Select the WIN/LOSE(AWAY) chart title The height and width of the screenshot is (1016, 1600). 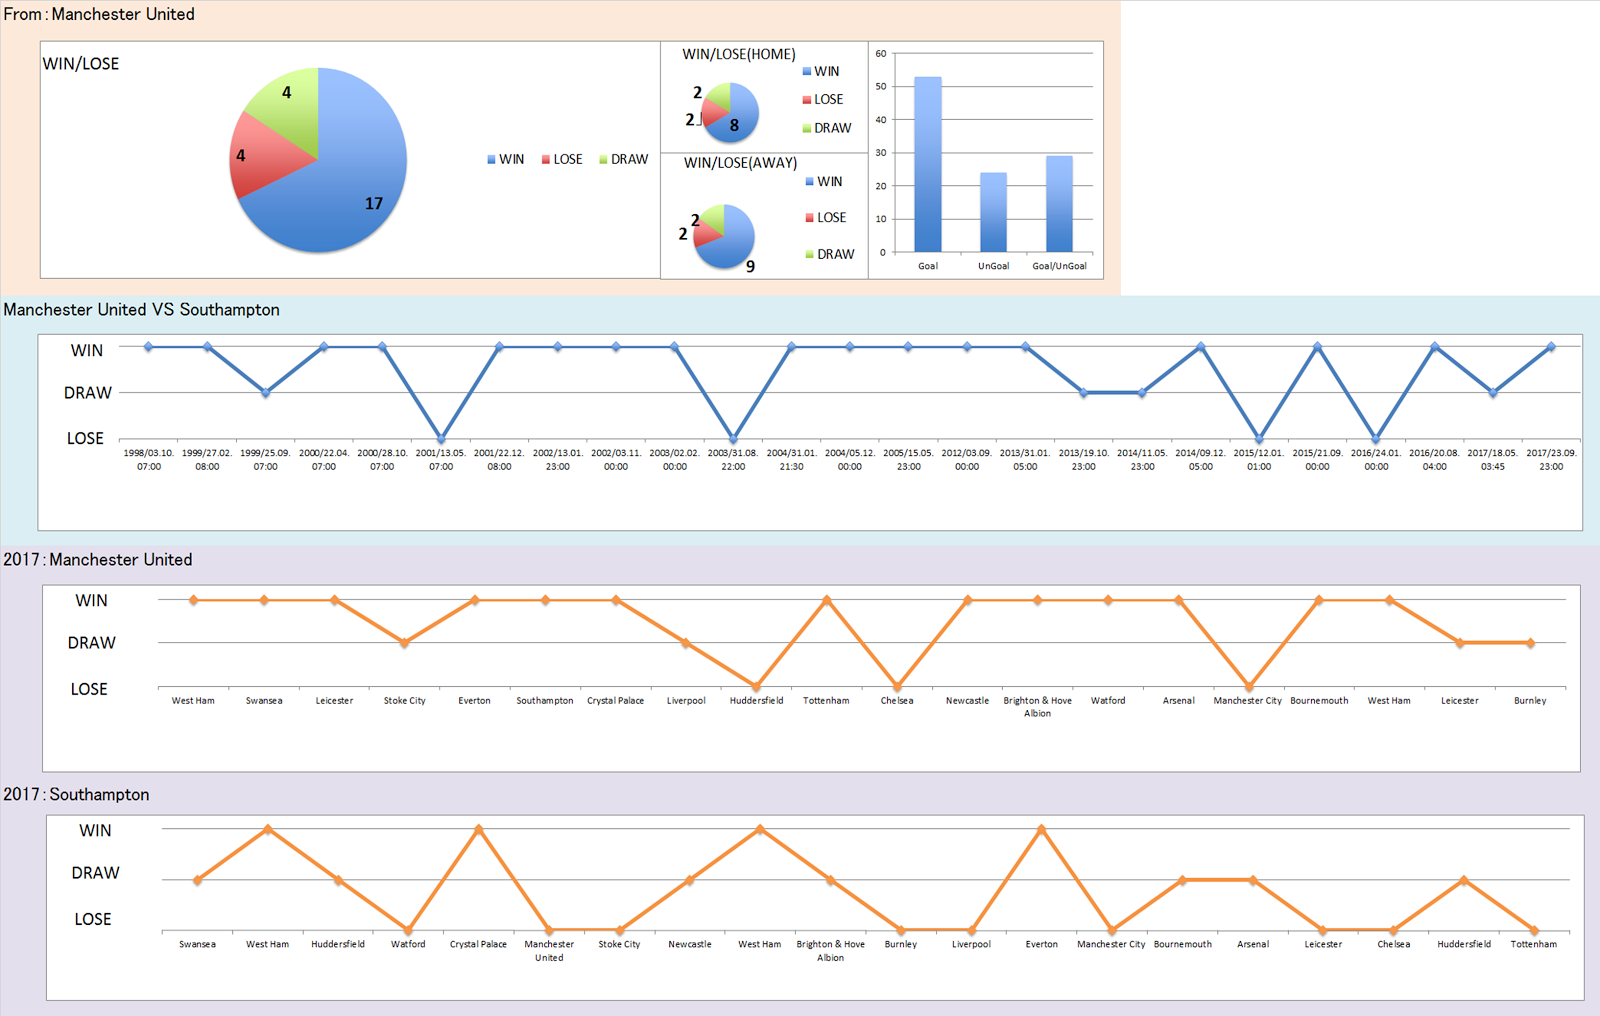point(740,163)
